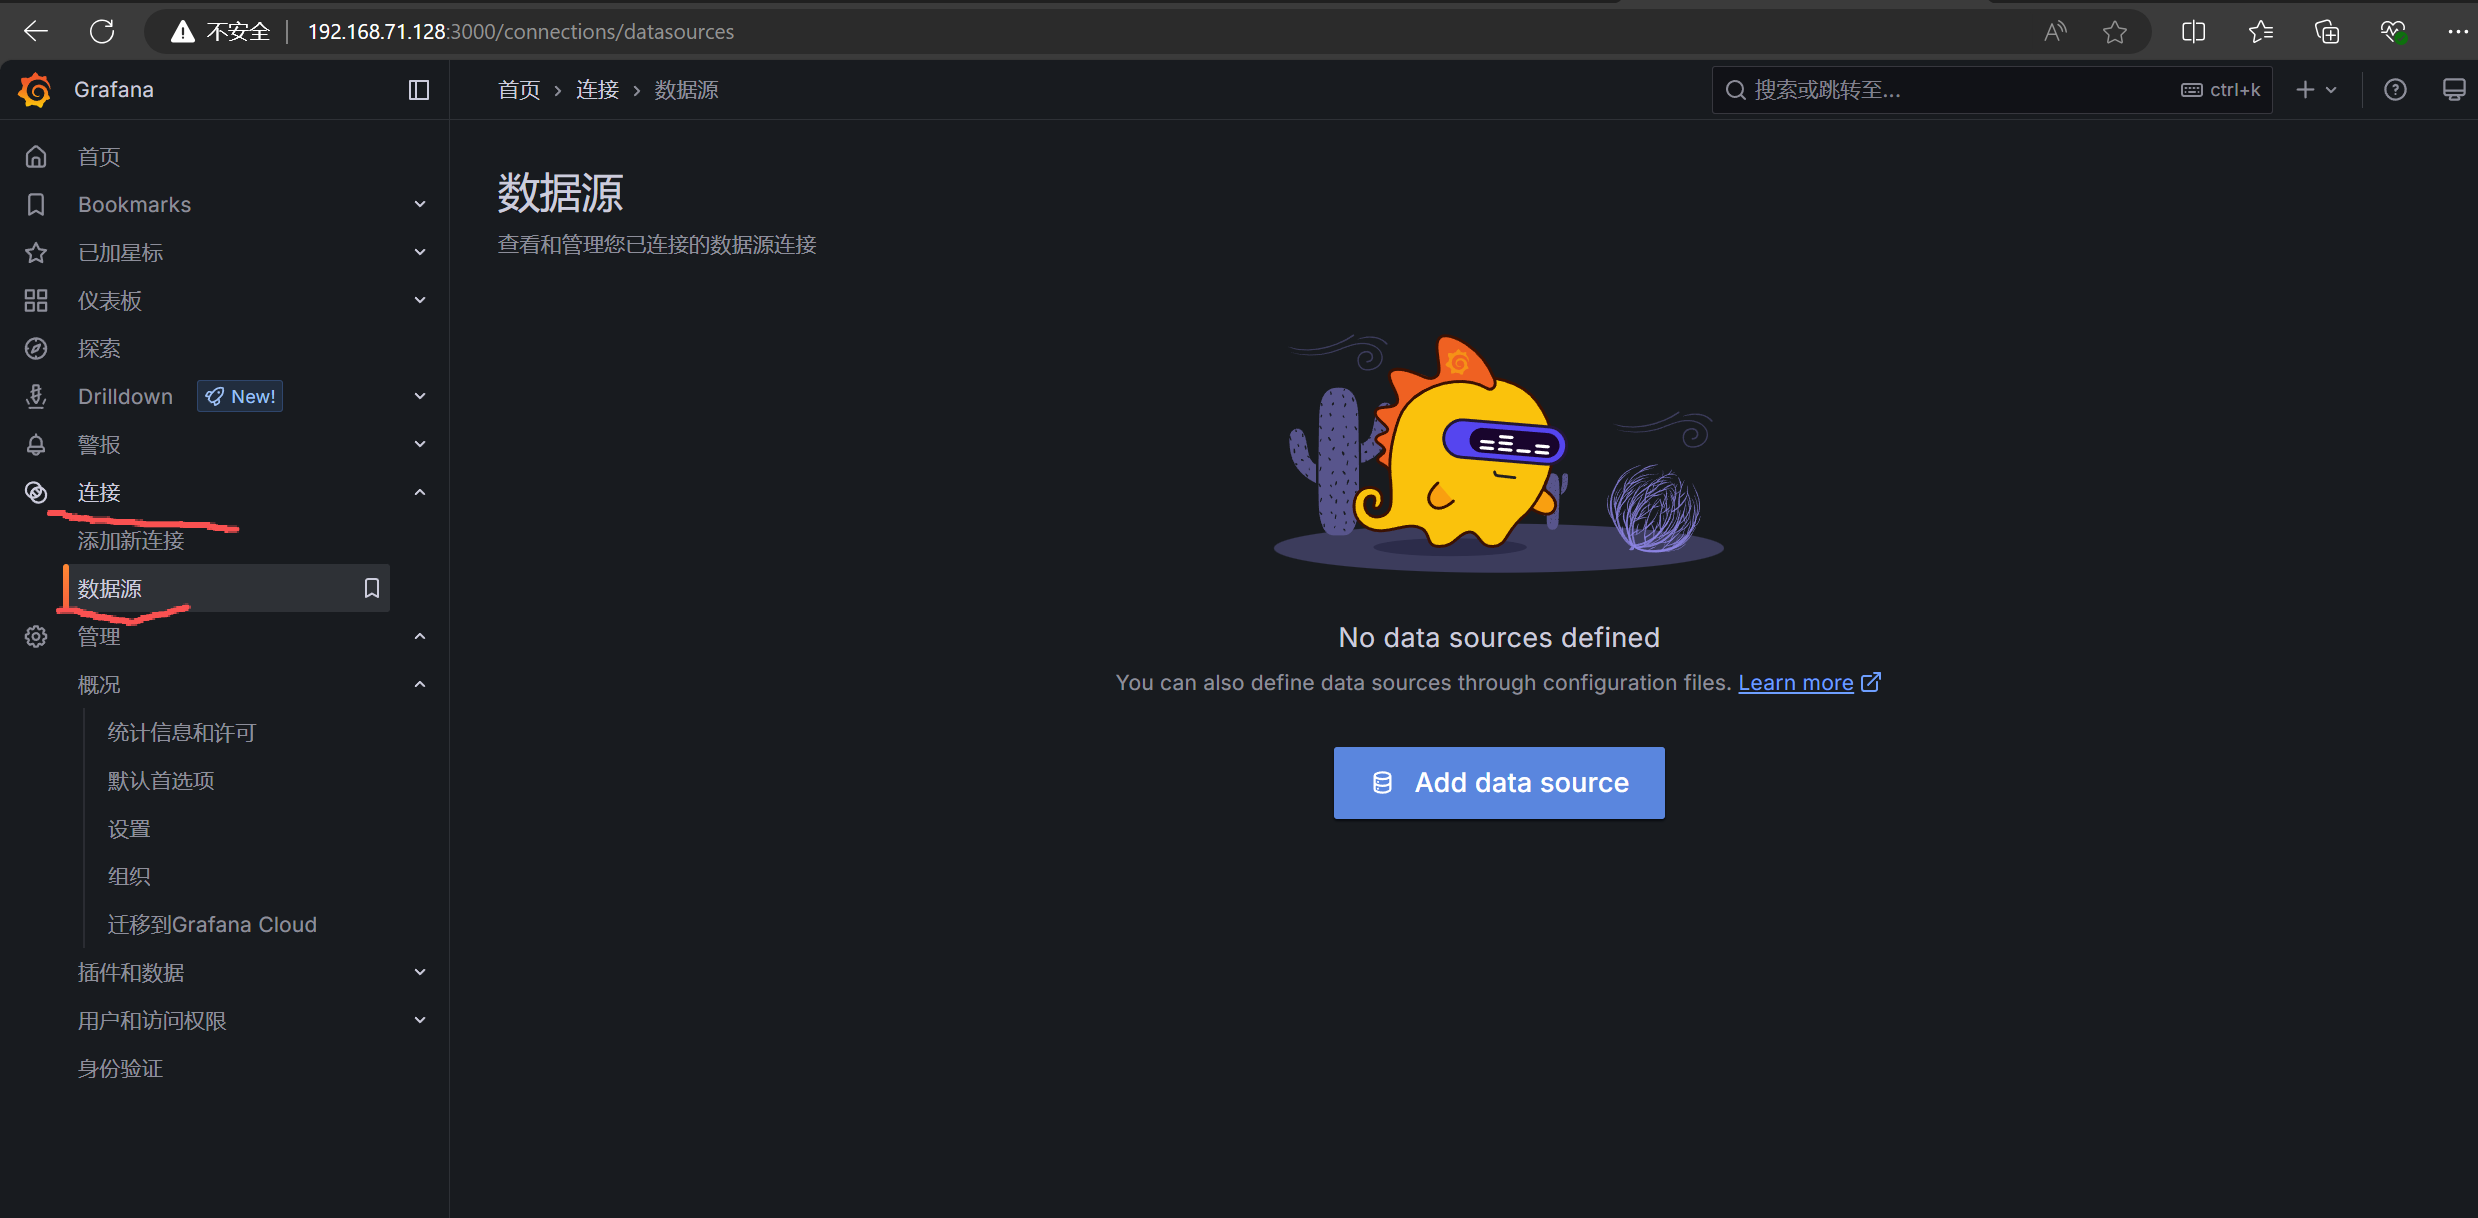
Task: Click the keyboard shortcut icon in search
Action: pyautogui.click(x=2192, y=90)
